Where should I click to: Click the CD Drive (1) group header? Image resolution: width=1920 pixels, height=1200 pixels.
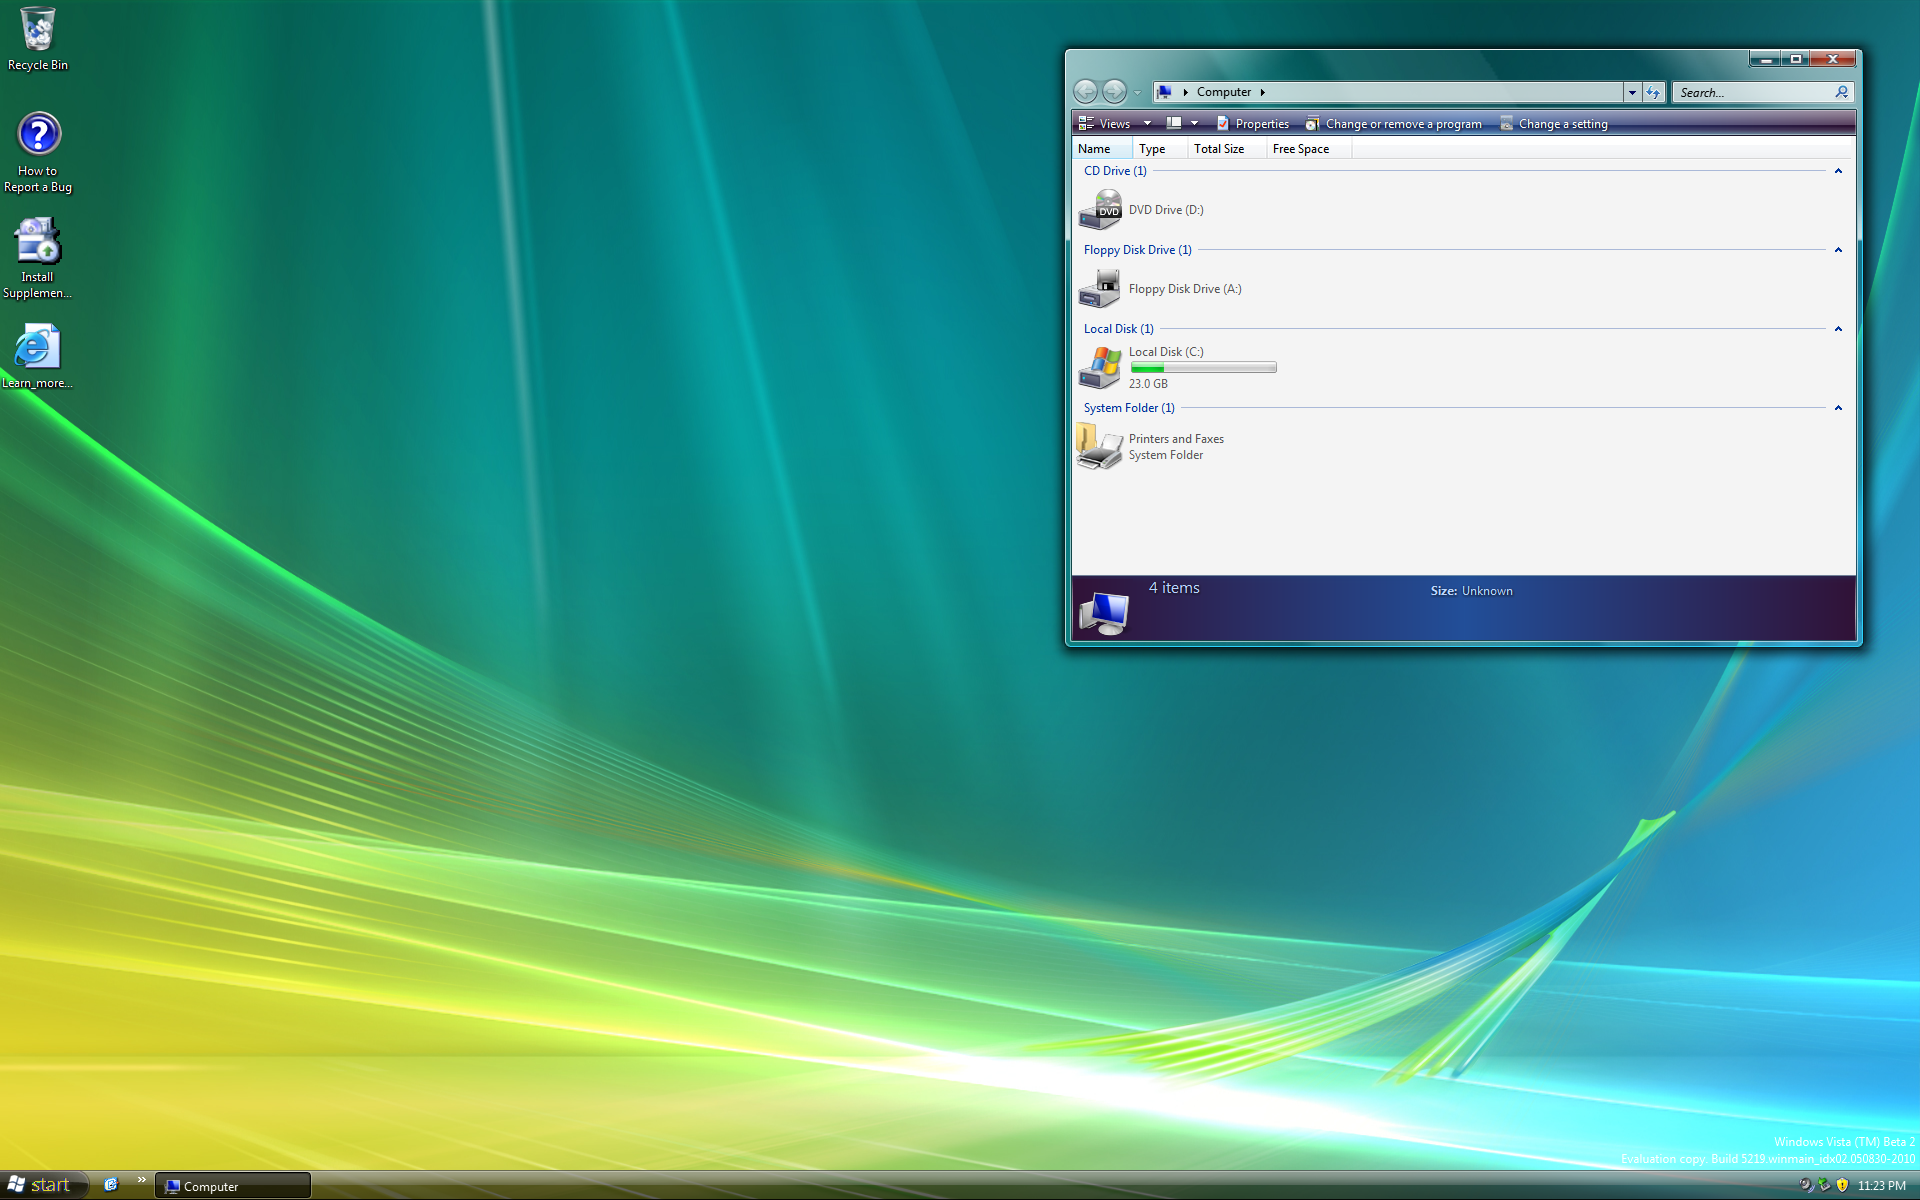click(x=1115, y=171)
